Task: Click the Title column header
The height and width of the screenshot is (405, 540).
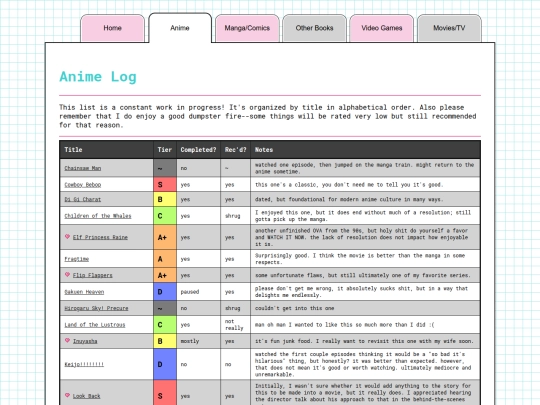Action: pos(106,150)
